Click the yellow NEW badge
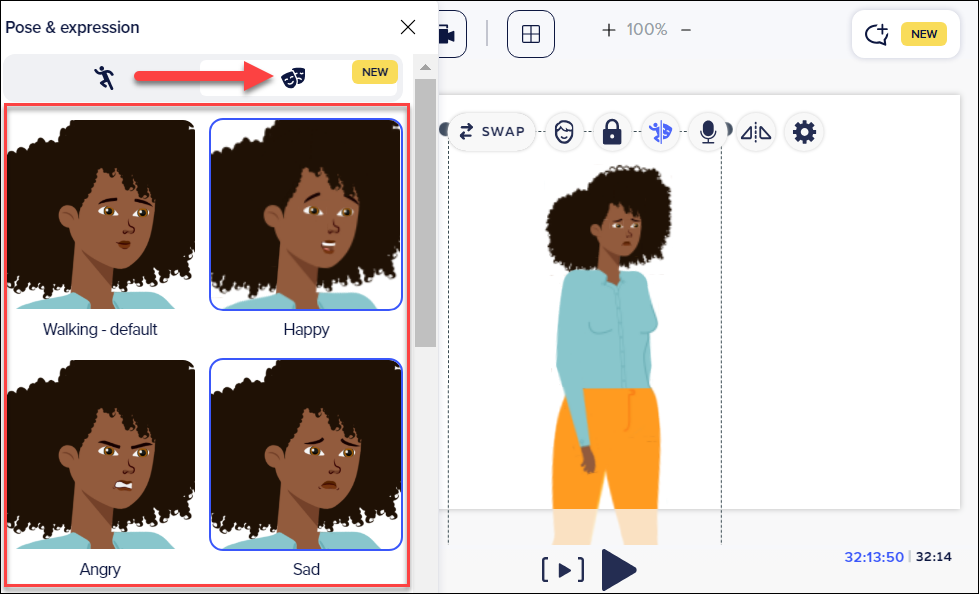The height and width of the screenshot is (594, 979). [374, 71]
